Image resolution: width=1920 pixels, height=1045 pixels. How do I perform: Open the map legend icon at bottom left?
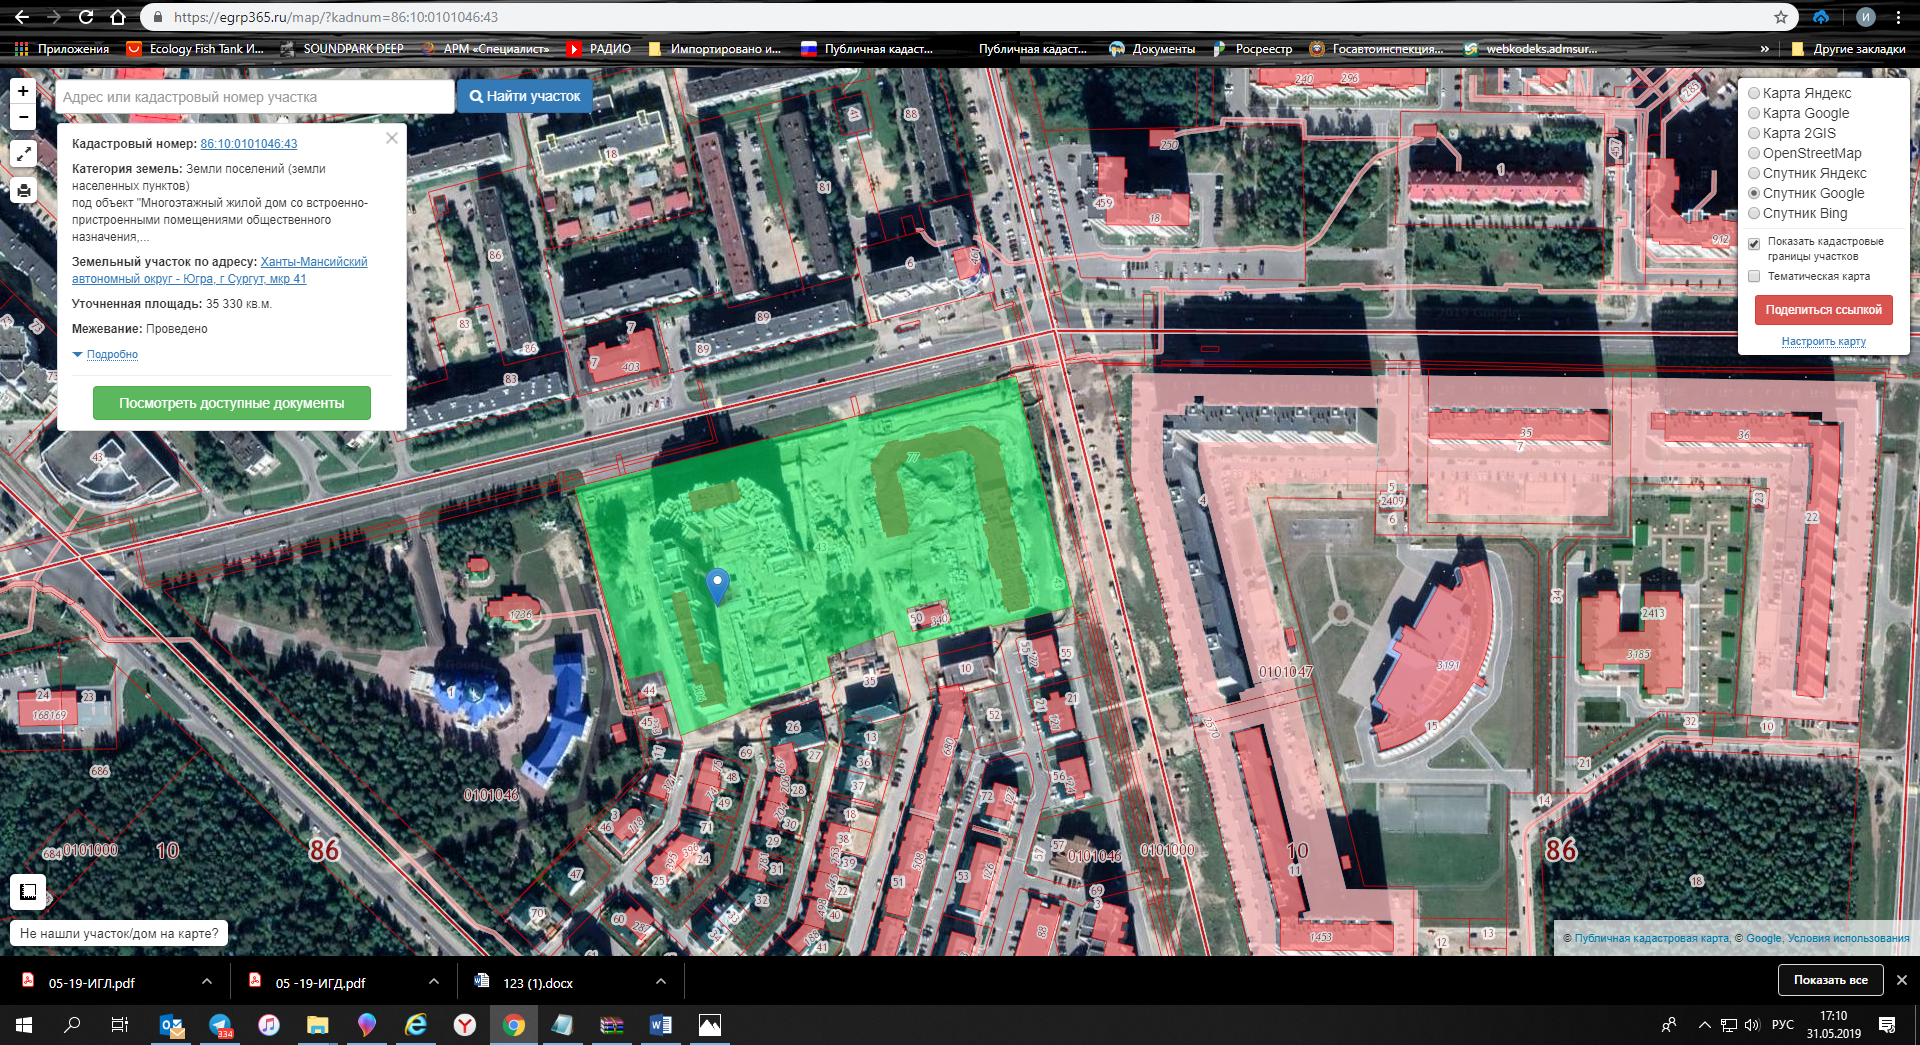(28, 891)
